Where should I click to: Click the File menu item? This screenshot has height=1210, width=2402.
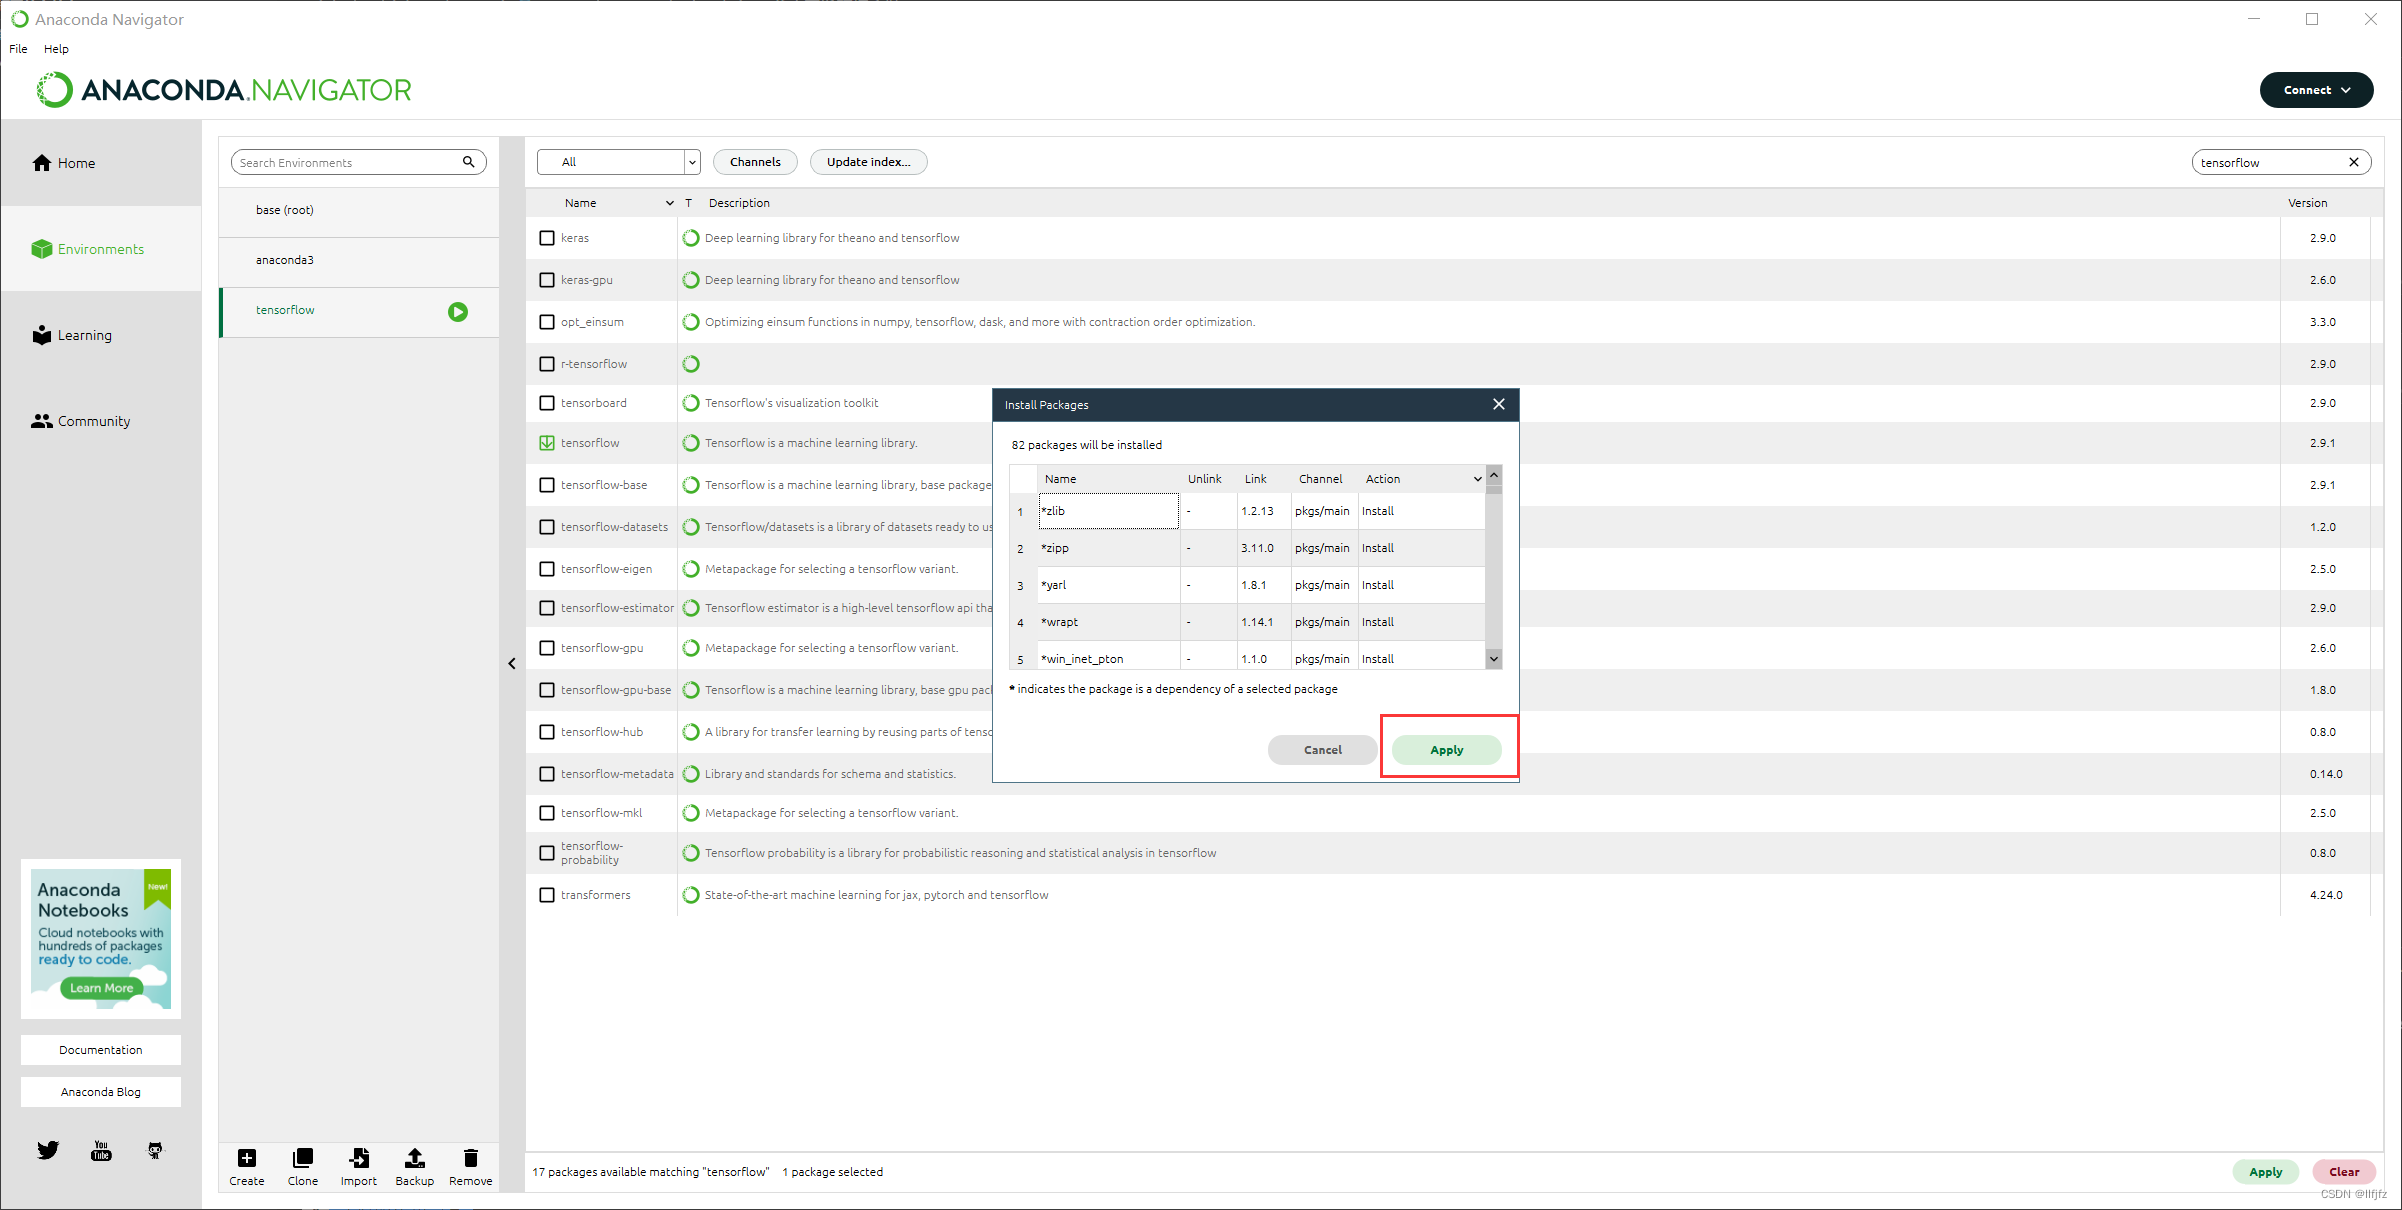click(x=19, y=48)
